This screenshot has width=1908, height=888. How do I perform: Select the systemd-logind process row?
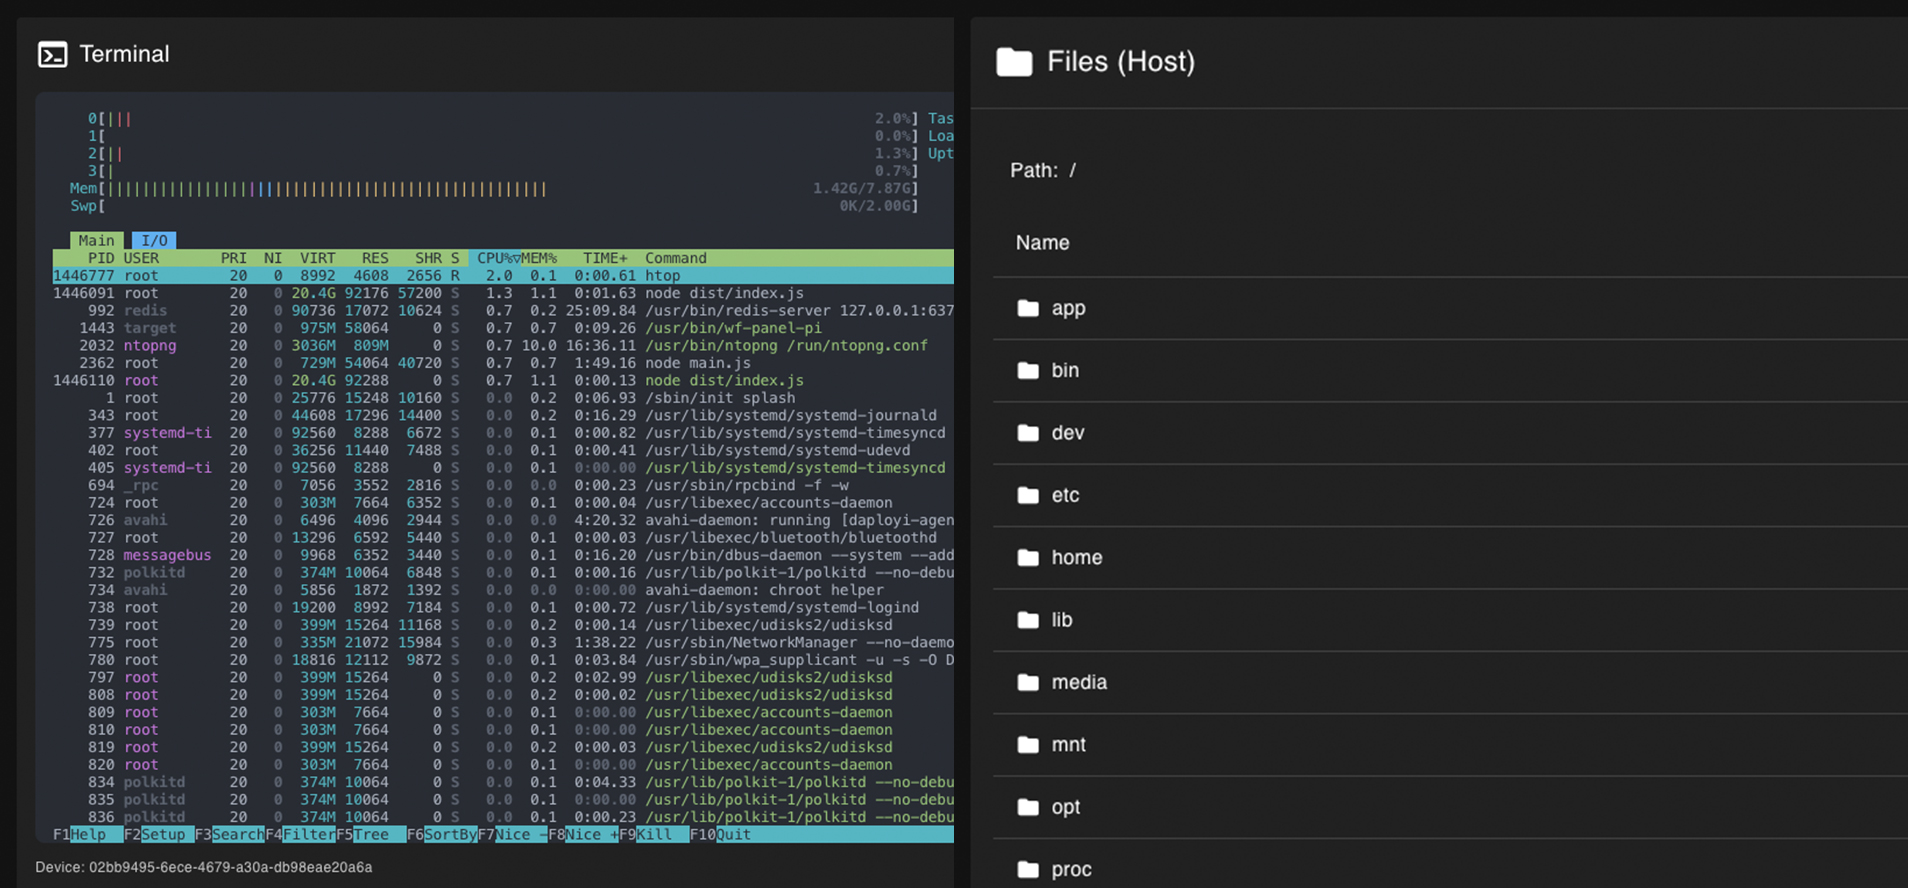click(503, 608)
